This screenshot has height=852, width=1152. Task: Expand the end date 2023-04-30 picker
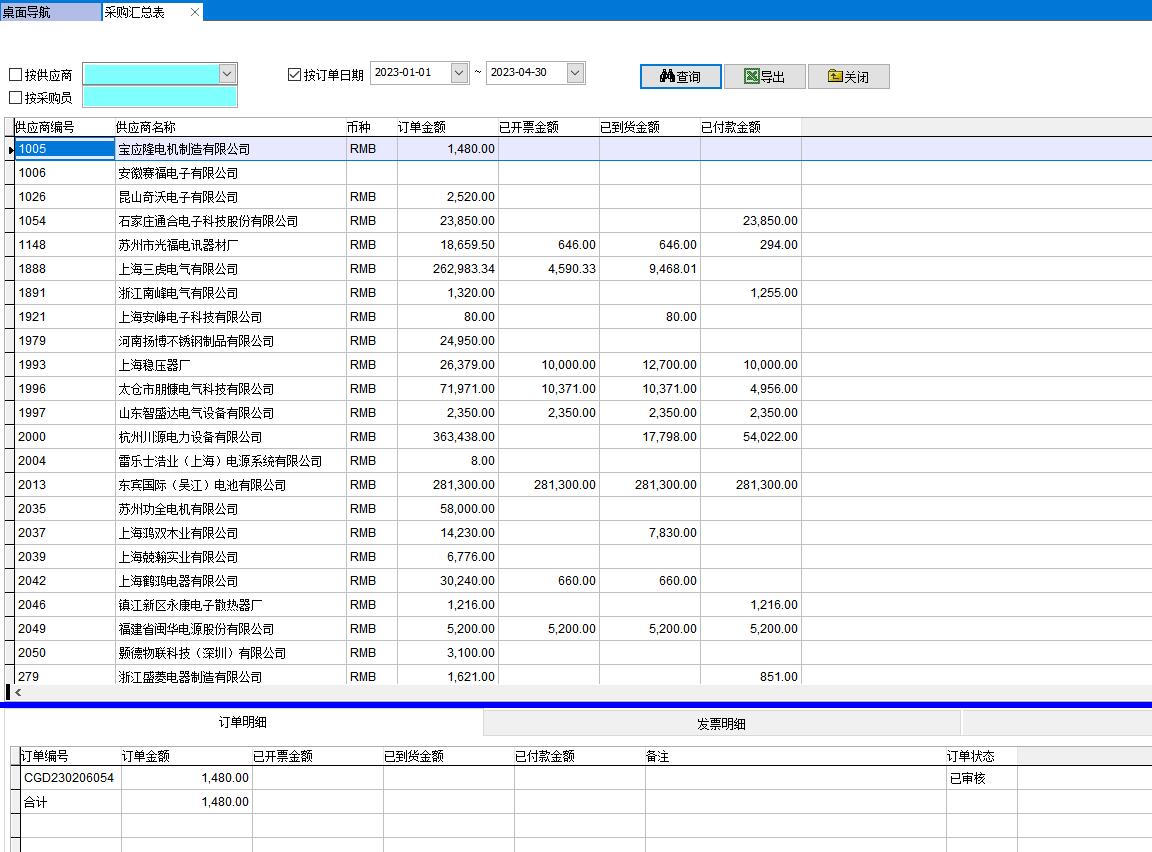(x=575, y=73)
